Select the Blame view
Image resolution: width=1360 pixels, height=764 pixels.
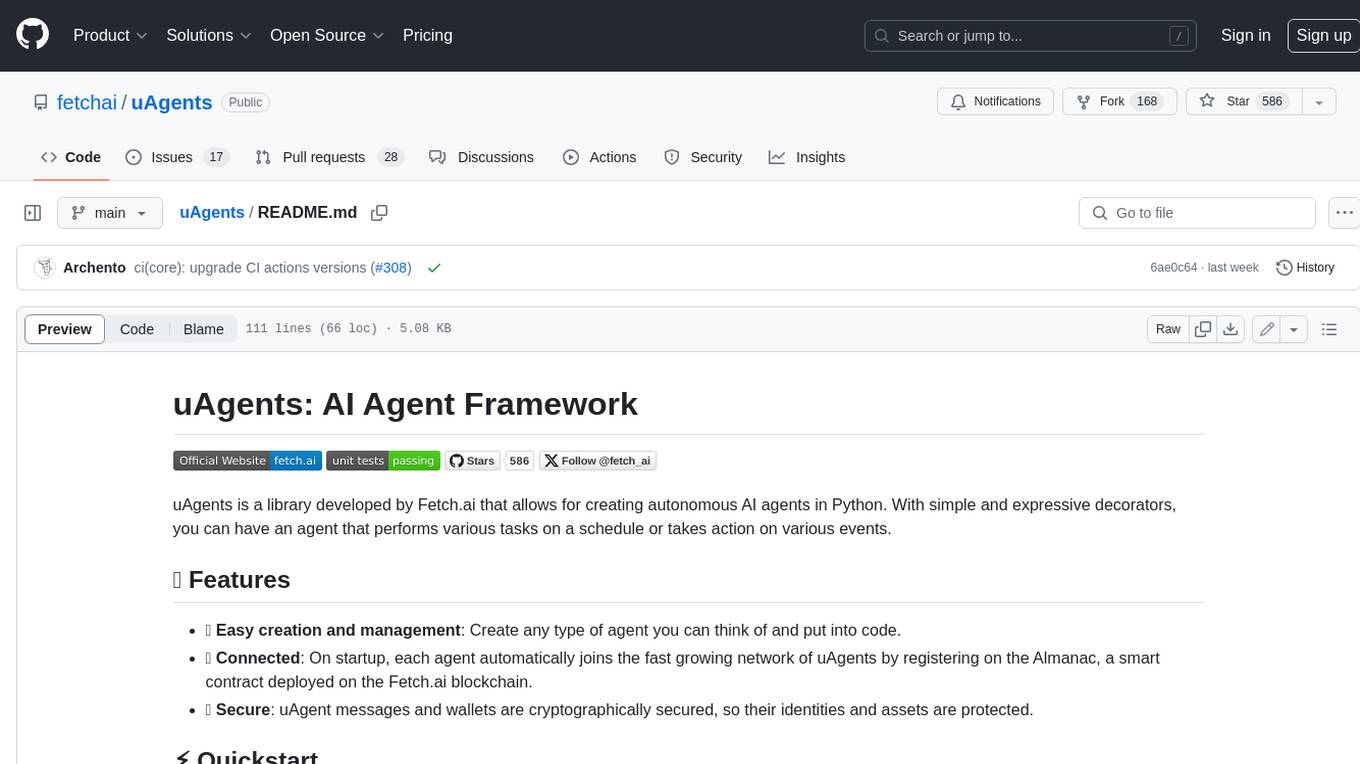coord(203,329)
